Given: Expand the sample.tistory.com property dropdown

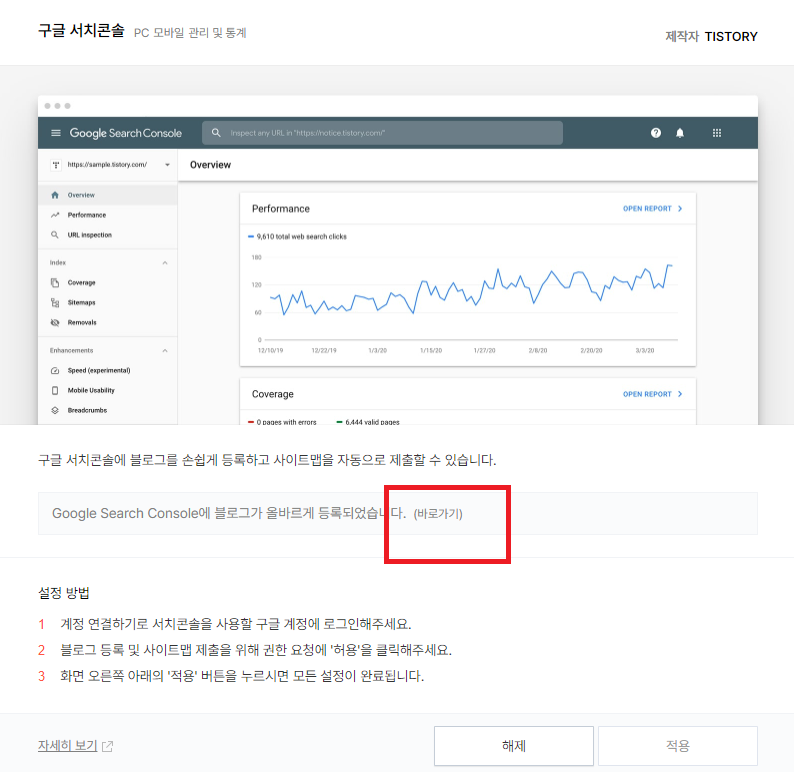Looking at the screenshot, I should 167,165.
